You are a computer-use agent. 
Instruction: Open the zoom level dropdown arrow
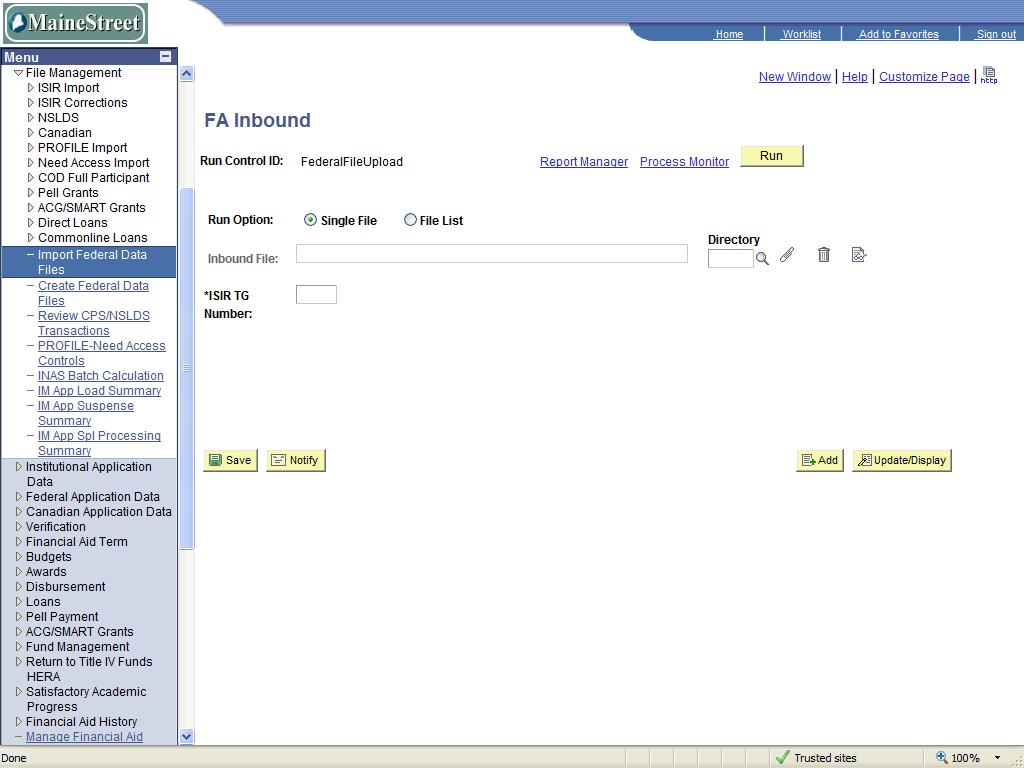(x=997, y=758)
